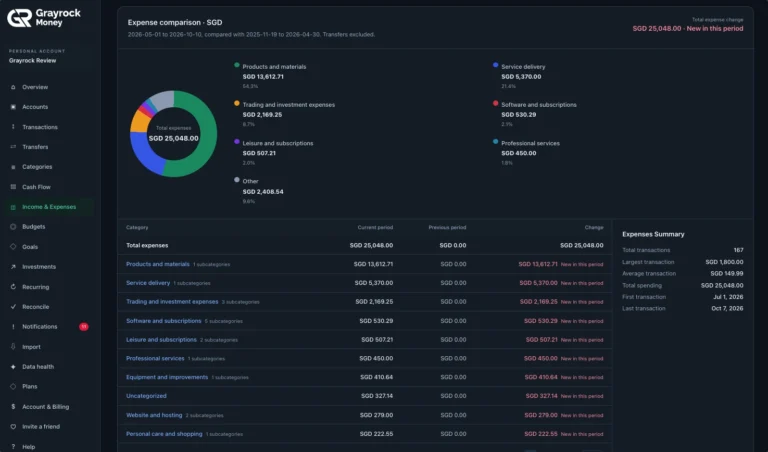
Task: Click the Grayrock Money logo
Action: [44, 18]
